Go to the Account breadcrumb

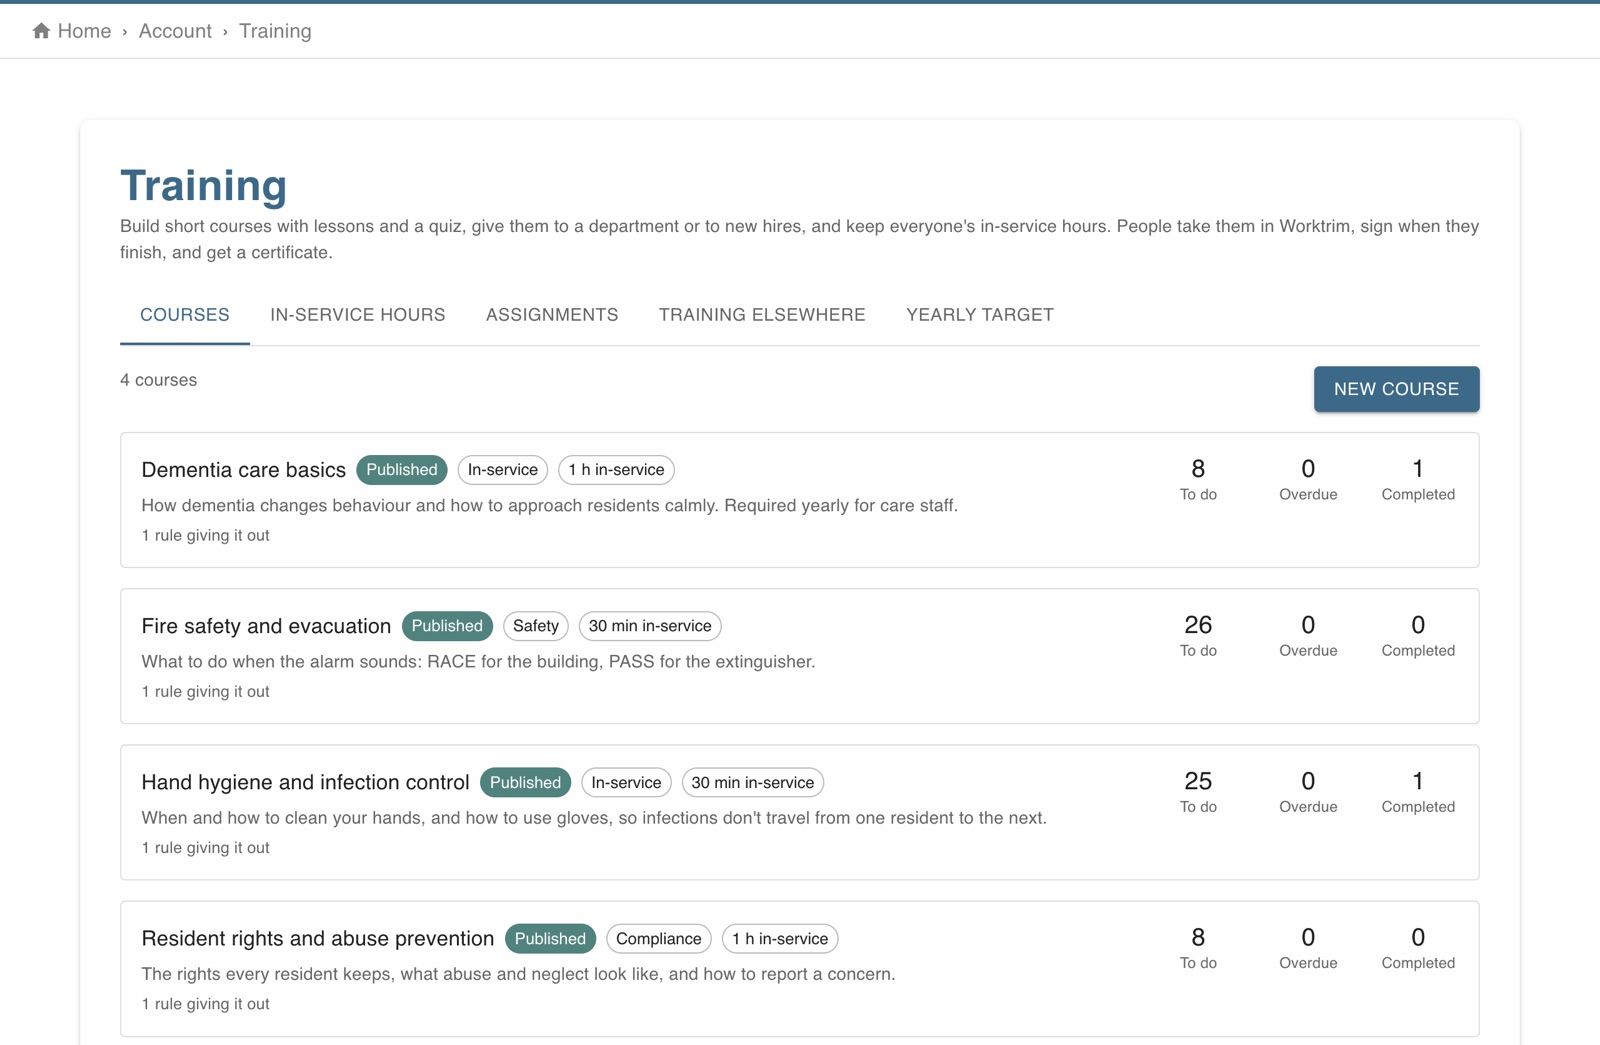[175, 31]
